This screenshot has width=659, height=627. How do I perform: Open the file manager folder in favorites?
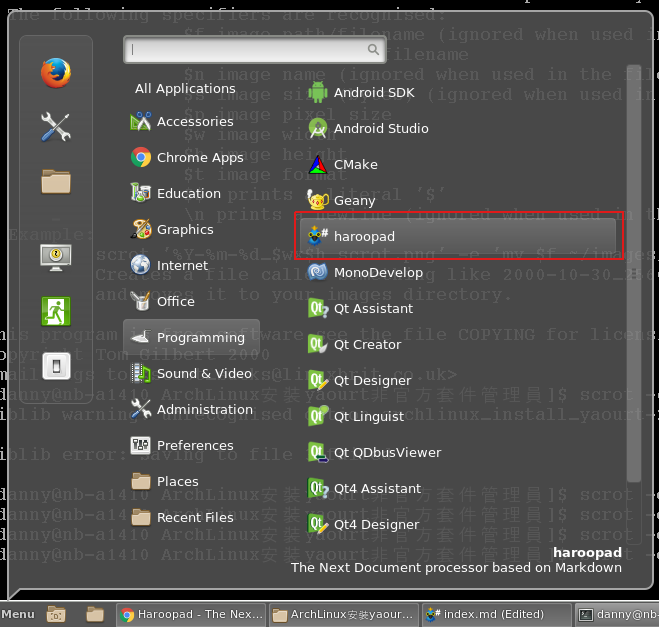[55, 181]
